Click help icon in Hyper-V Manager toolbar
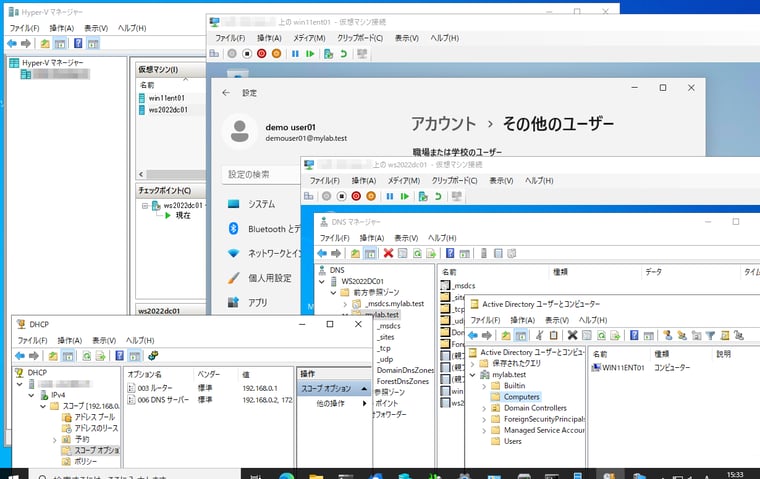 click(78, 44)
